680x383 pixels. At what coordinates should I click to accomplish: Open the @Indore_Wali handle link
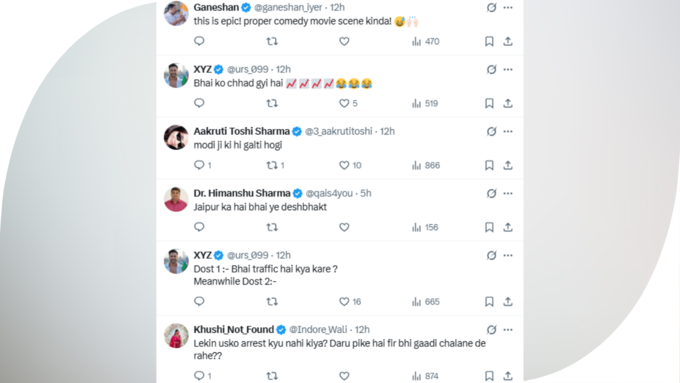[x=318, y=330]
